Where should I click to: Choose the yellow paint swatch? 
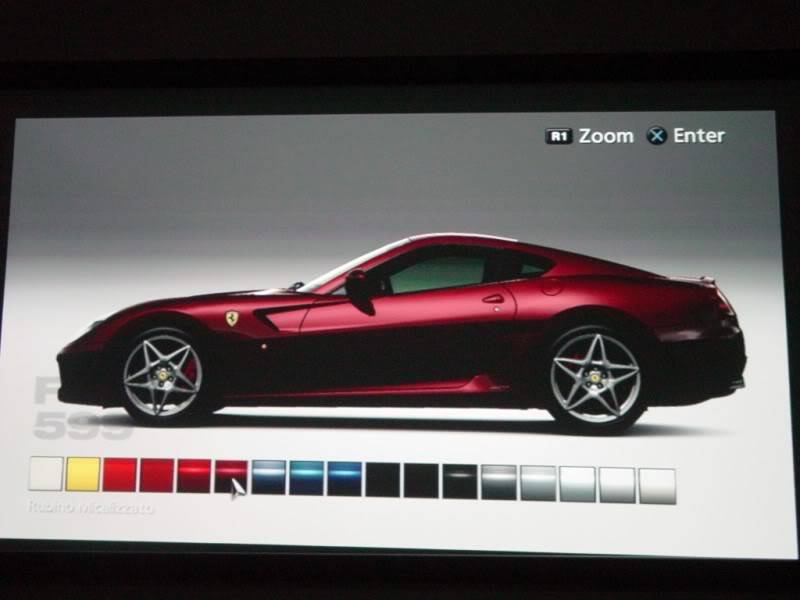[x=83, y=474]
